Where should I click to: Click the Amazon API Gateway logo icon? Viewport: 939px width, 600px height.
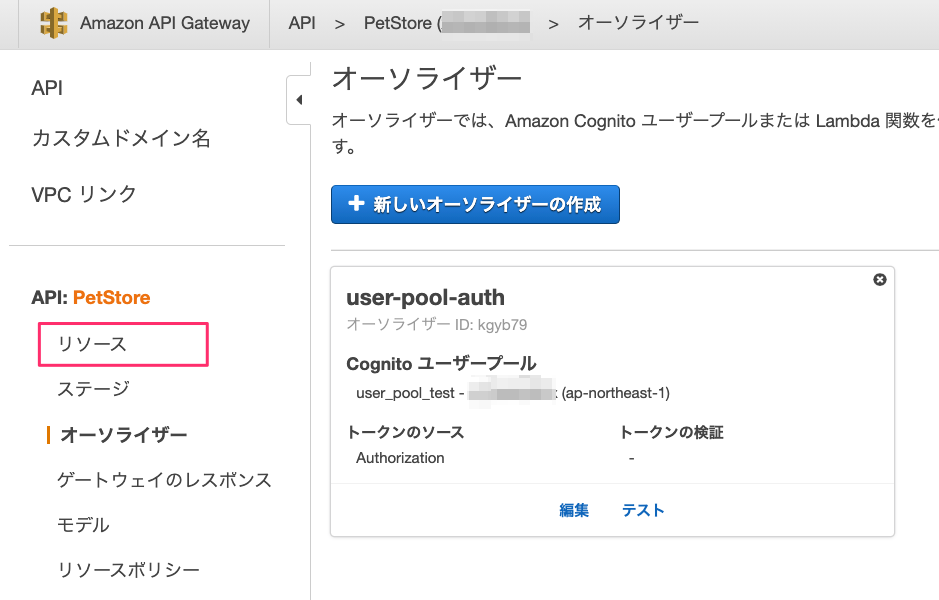[53, 23]
